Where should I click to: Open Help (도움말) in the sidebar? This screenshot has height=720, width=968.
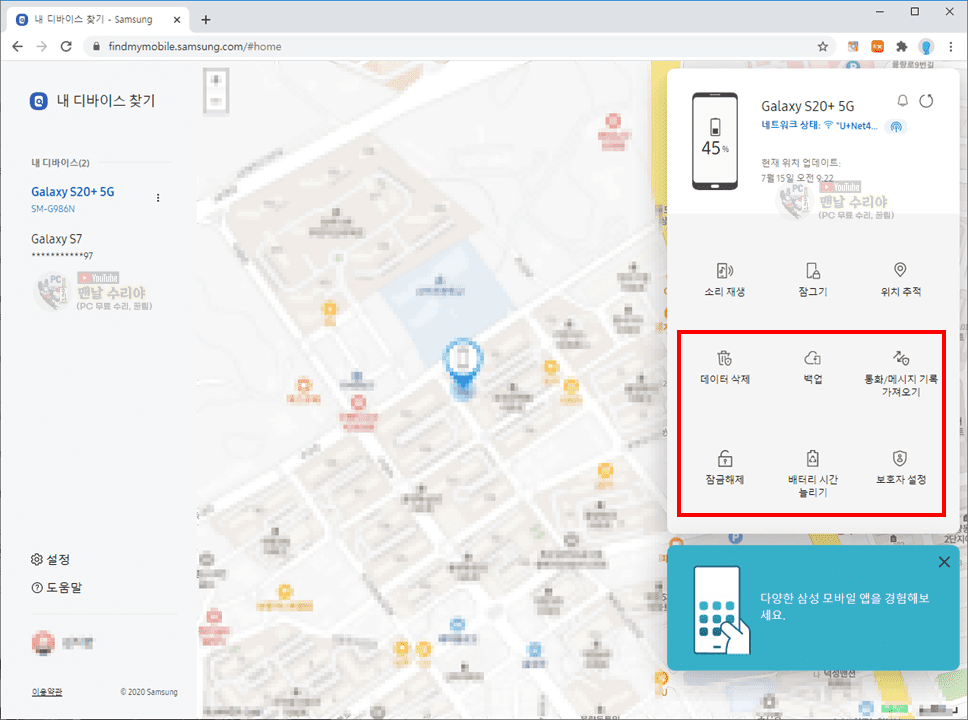56,588
